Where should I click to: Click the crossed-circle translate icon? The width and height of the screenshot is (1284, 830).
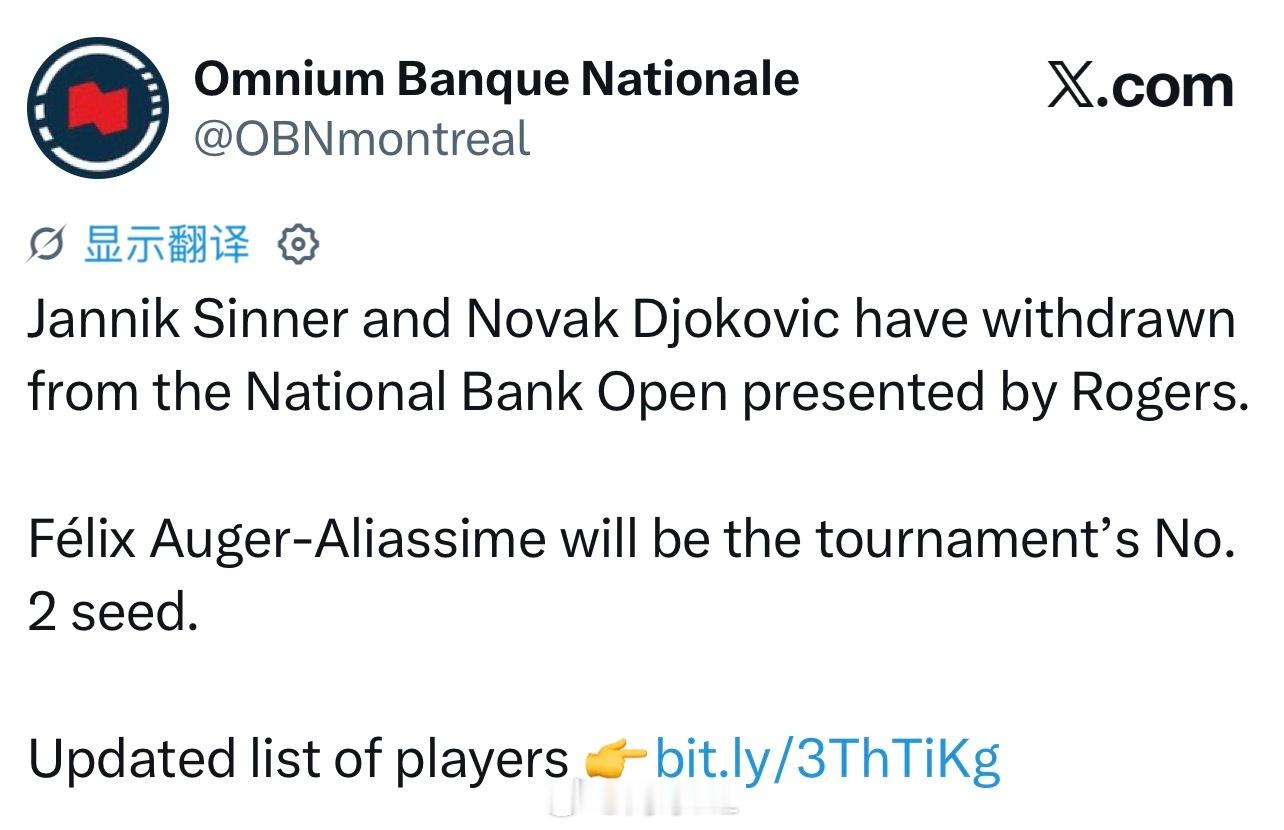tap(47, 244)
